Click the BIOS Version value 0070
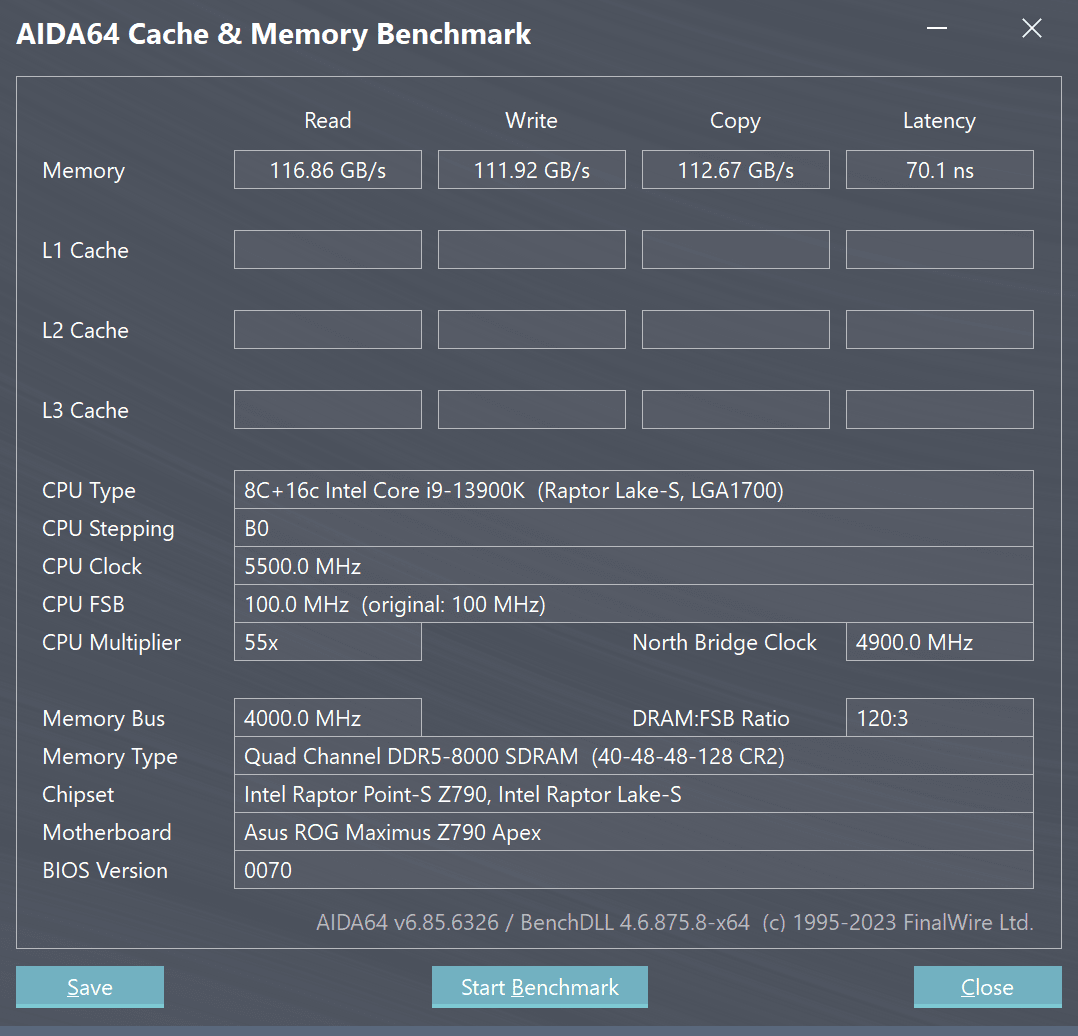This screenshot has height=1036, width=1078. 634,870
